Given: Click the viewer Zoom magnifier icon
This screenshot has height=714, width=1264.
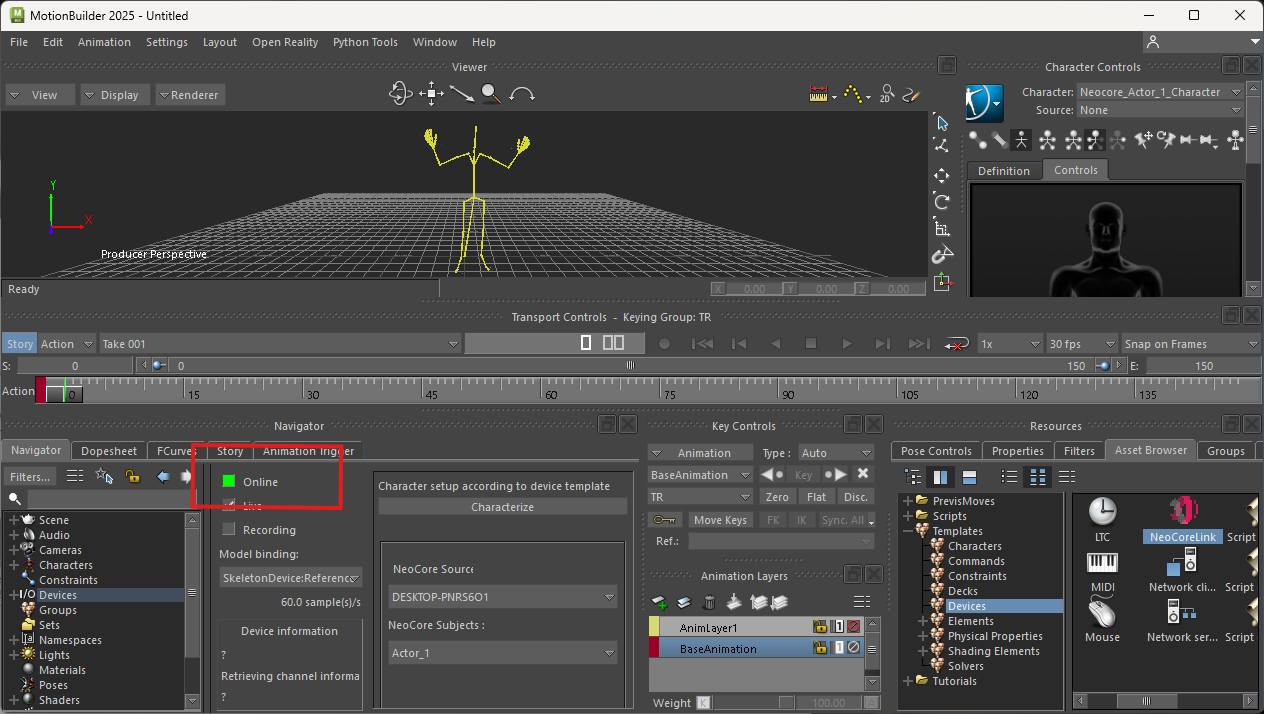Looking at the screenshot, I should 491,94.
